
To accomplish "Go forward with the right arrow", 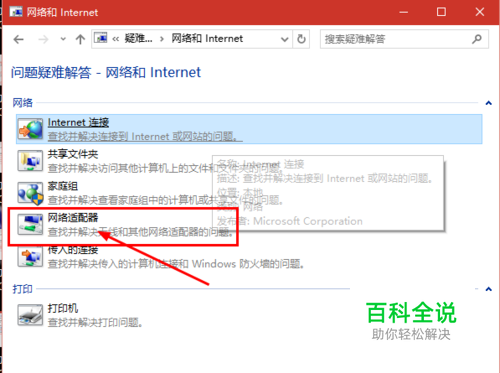I will click(43, 39).
